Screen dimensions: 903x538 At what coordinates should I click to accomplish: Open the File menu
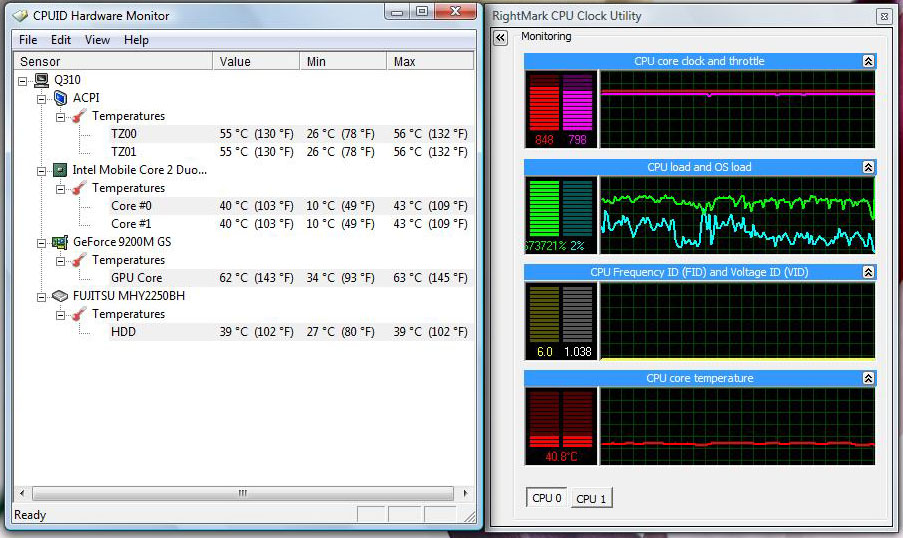(x=28, y=40)
